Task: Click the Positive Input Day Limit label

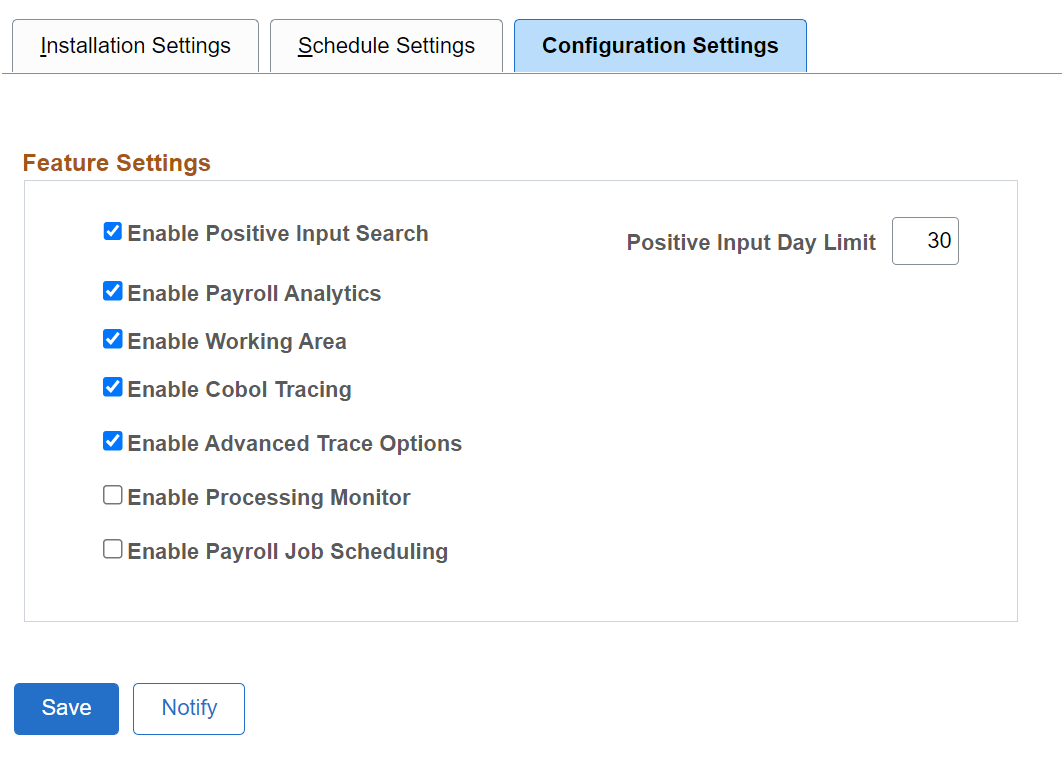Action: pyautogui.click(x=750, y=242)
